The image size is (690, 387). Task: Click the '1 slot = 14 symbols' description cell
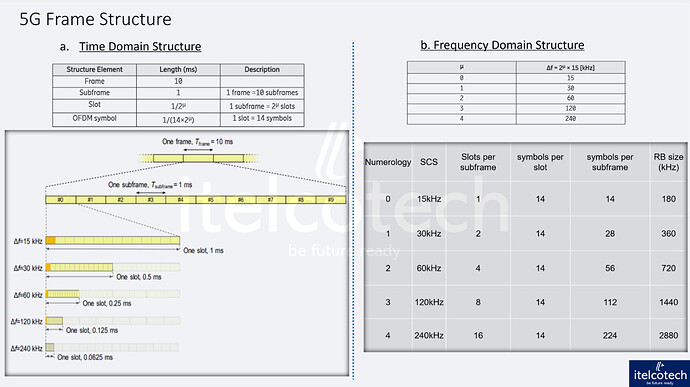[x=262, y=118]
